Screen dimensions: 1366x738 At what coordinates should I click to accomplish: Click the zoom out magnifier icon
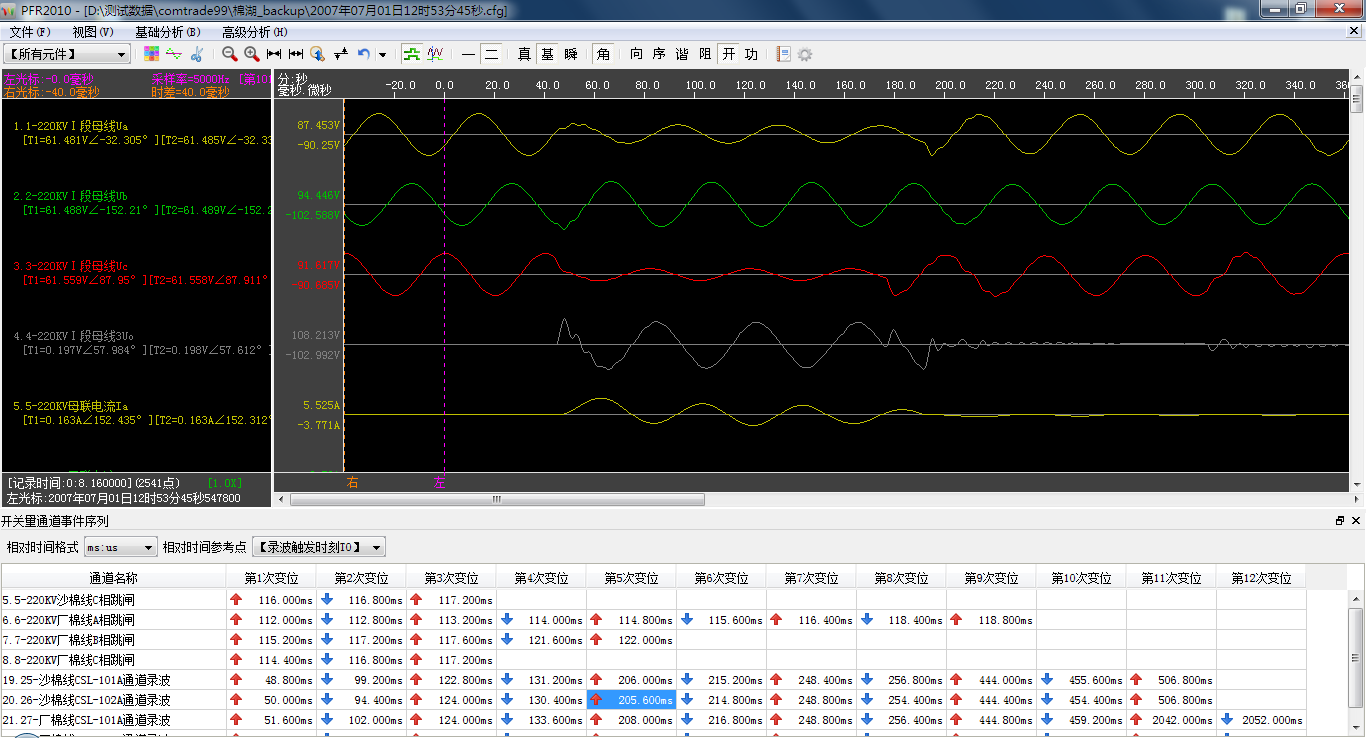(x=230, y=54)
